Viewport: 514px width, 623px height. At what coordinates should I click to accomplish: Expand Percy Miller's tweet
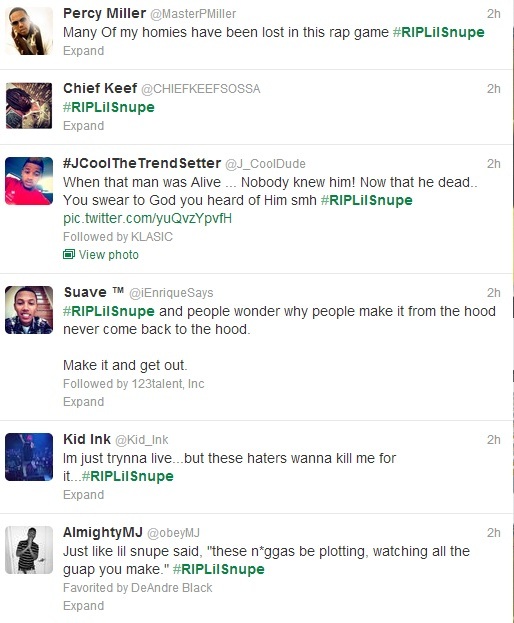click(x=83, y=51)
